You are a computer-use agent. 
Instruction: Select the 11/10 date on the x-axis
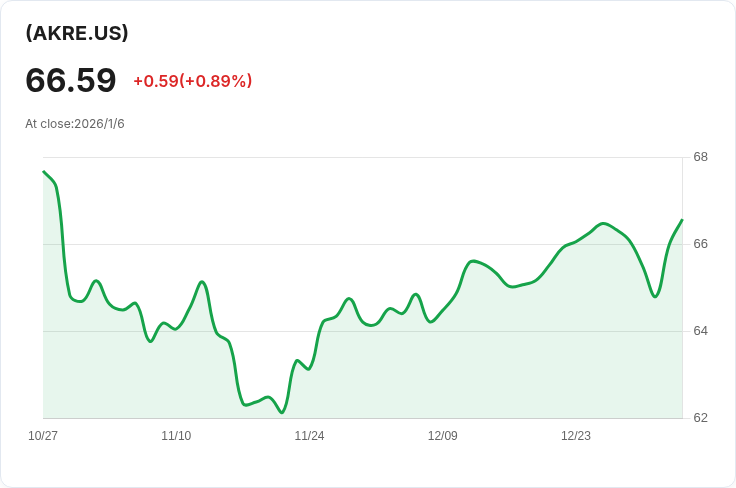coord(176,436)
